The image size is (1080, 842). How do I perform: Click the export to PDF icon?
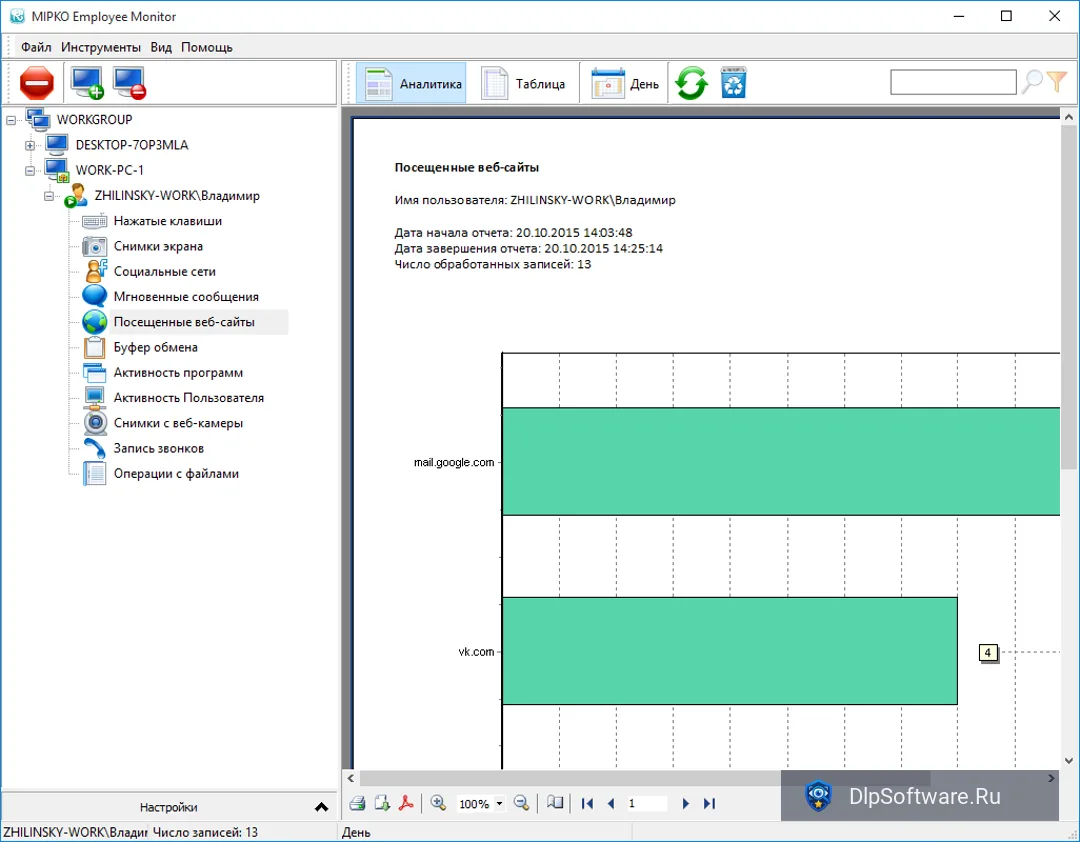pos(406,803)
